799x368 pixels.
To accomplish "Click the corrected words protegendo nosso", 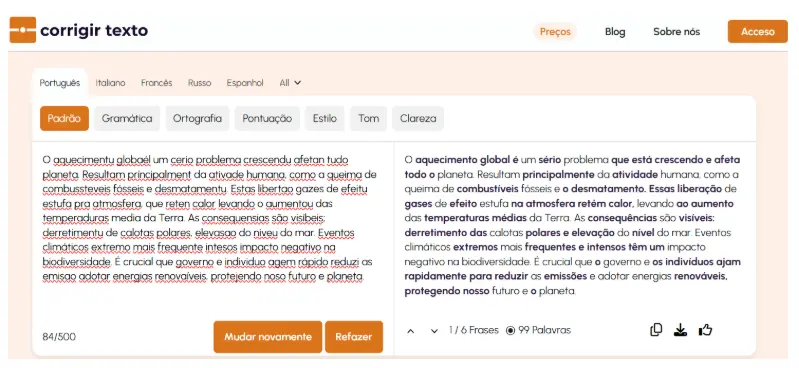I will [447, 291].
